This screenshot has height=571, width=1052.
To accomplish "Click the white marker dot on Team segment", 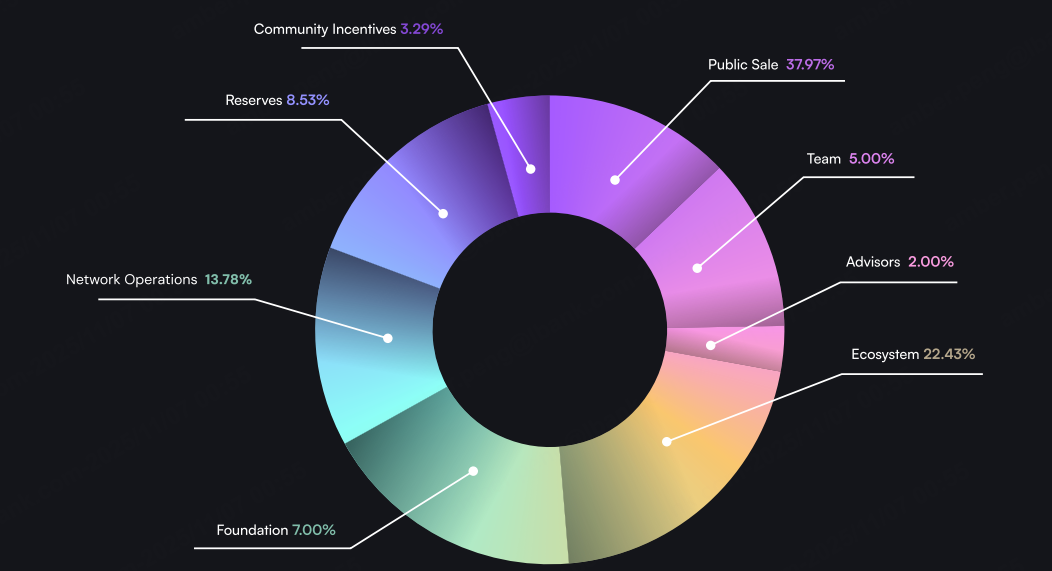I will (x=697, y=268).
